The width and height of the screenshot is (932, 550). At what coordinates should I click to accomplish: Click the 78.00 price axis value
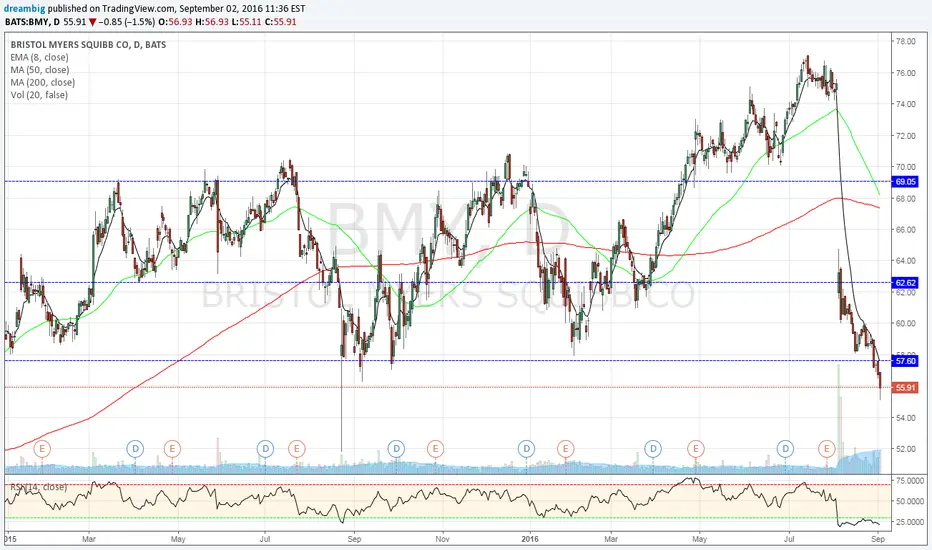(x=906, y=41)
